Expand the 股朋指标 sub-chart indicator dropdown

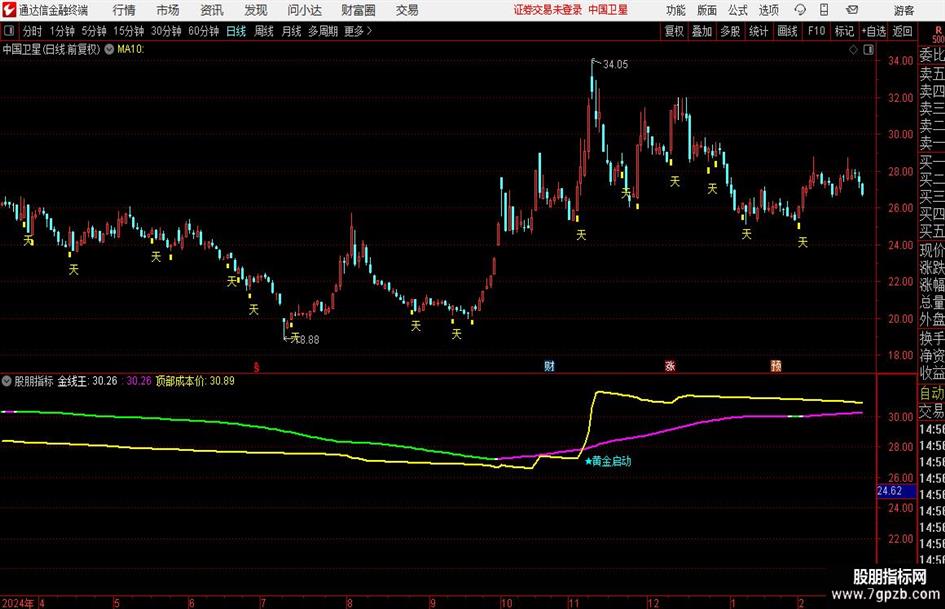pos(7,381)
